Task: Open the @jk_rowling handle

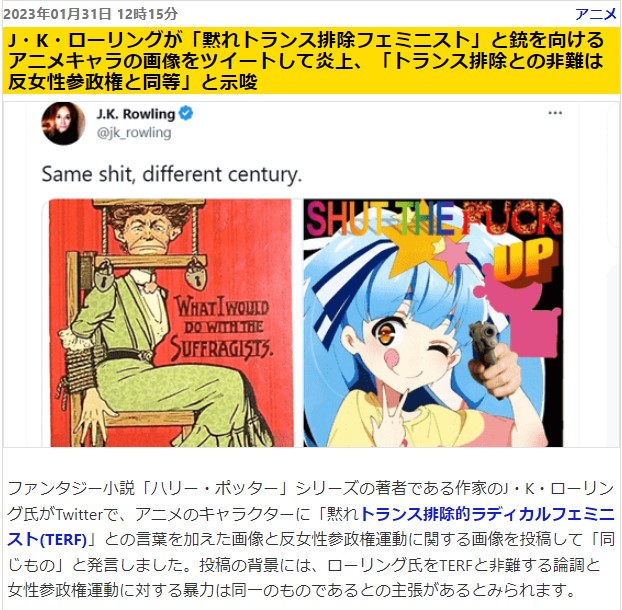Action: pos(134,132)
